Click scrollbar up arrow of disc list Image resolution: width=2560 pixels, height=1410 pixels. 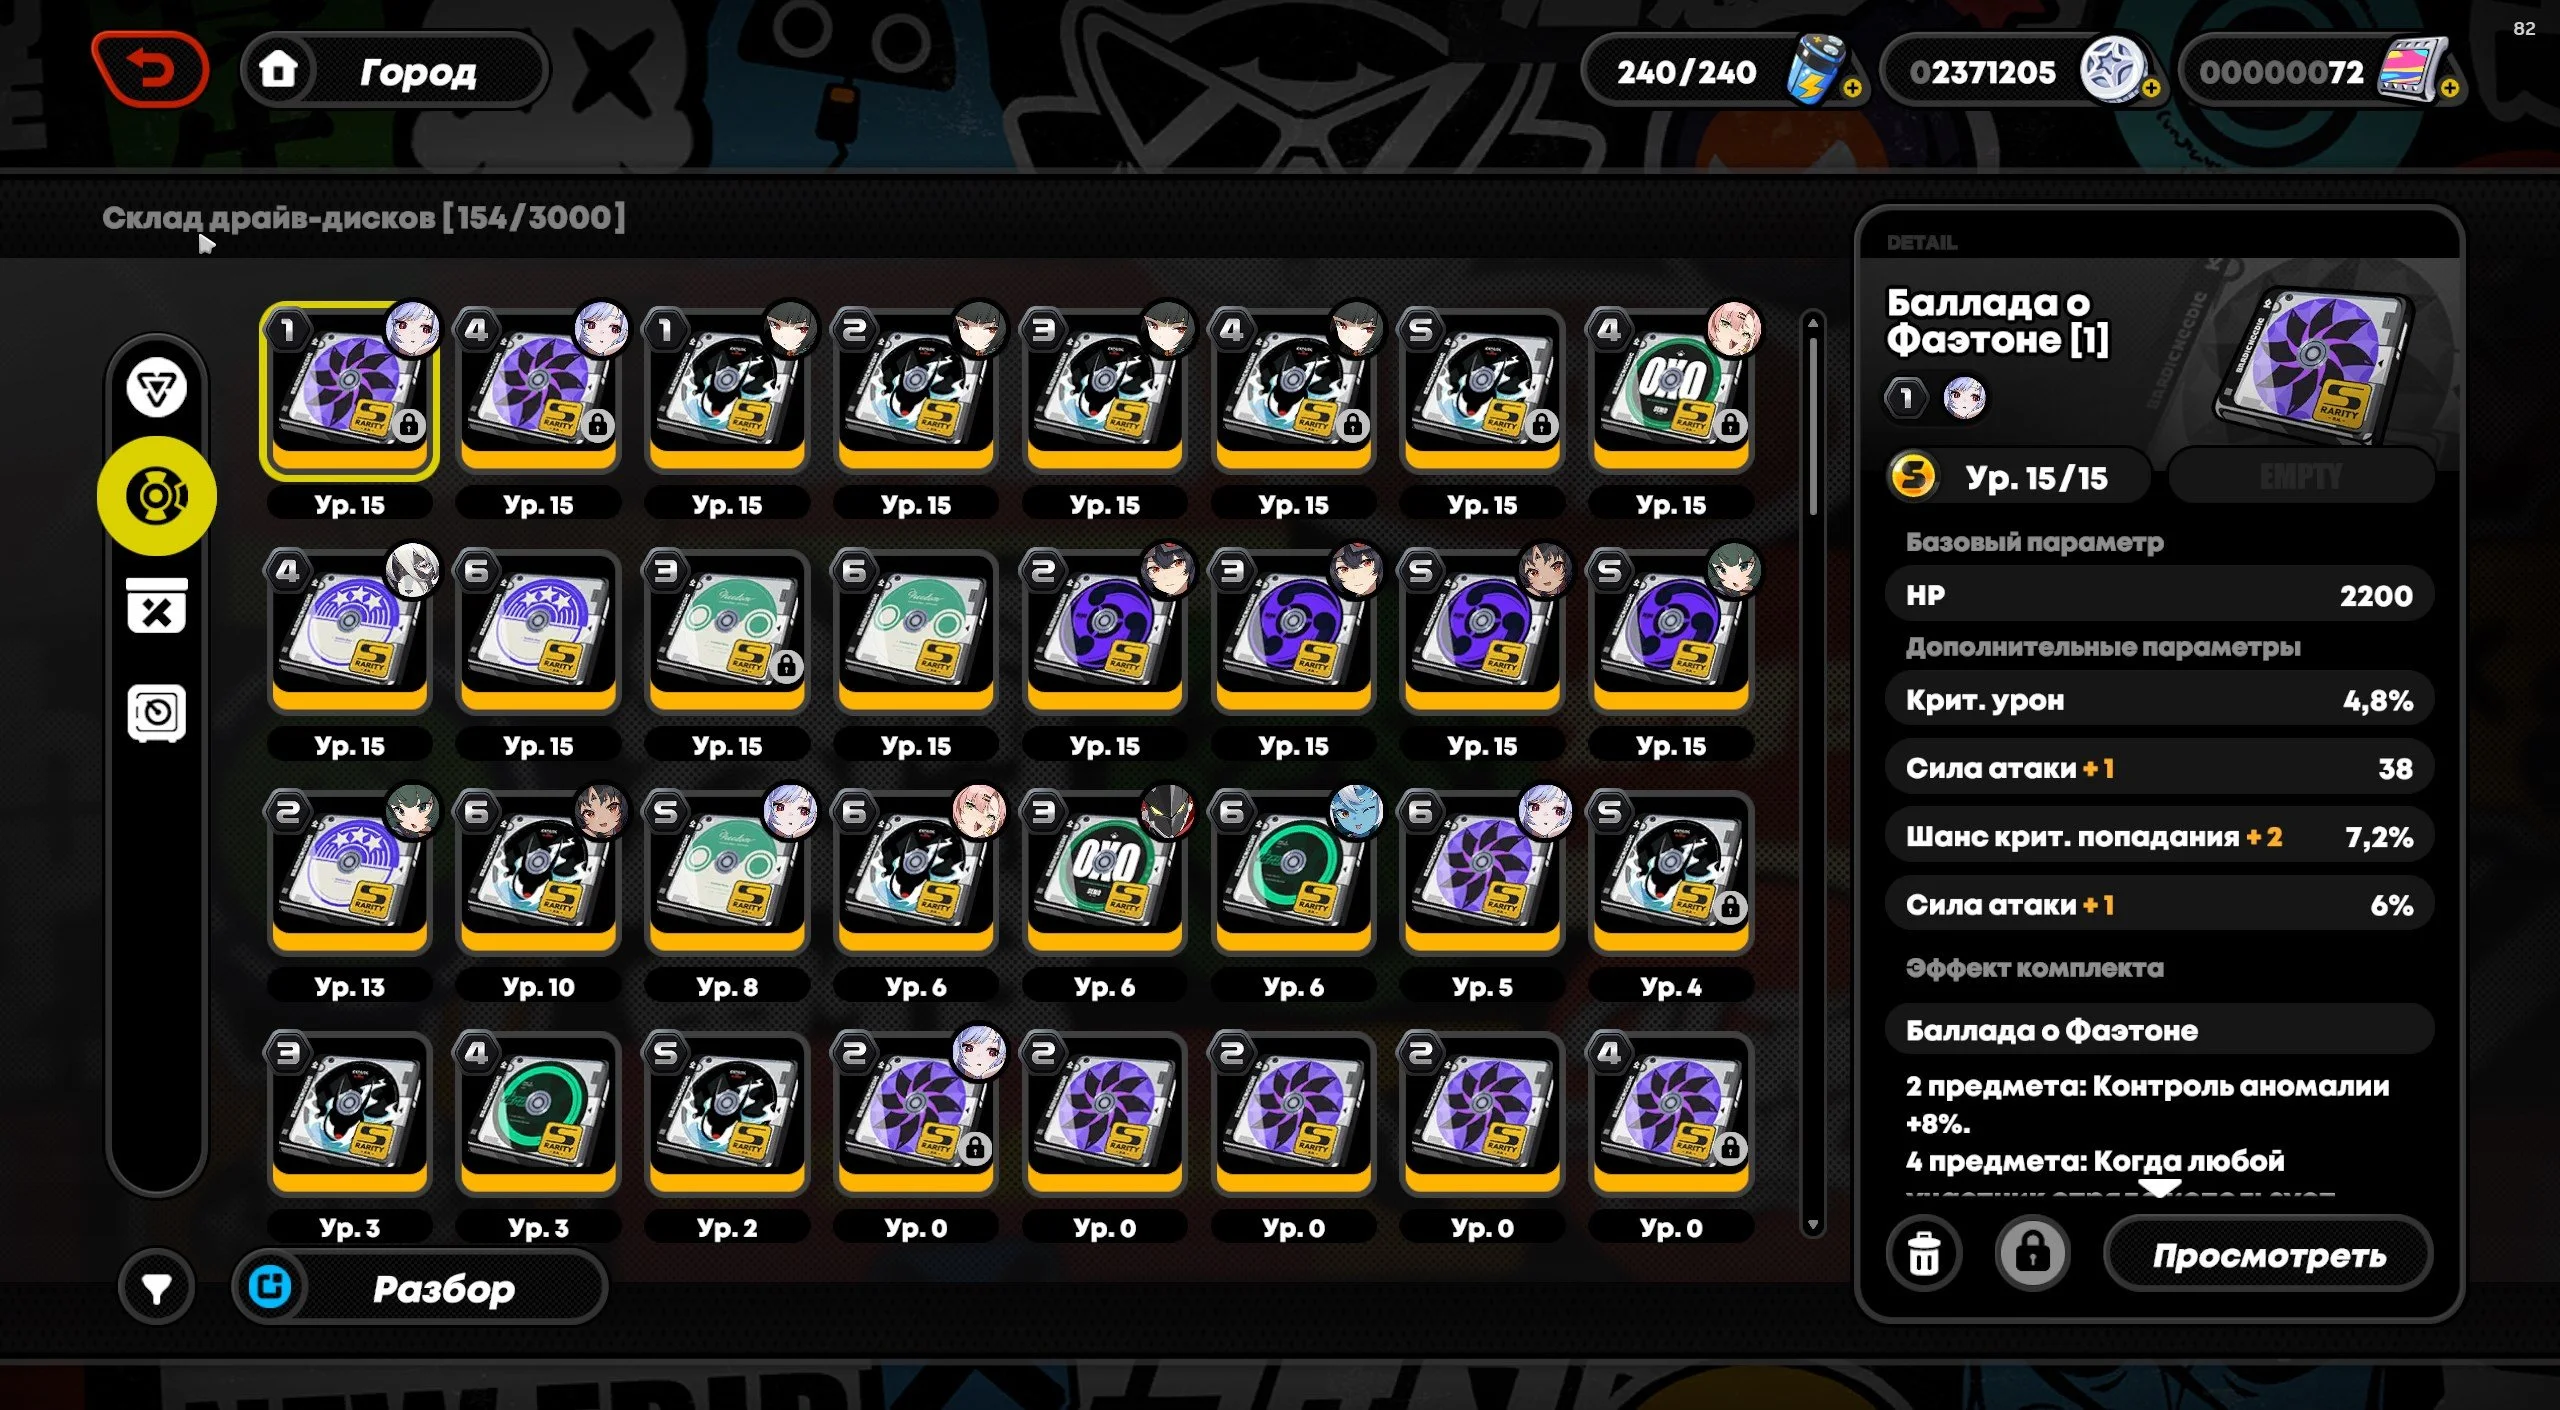point(1812,322)
